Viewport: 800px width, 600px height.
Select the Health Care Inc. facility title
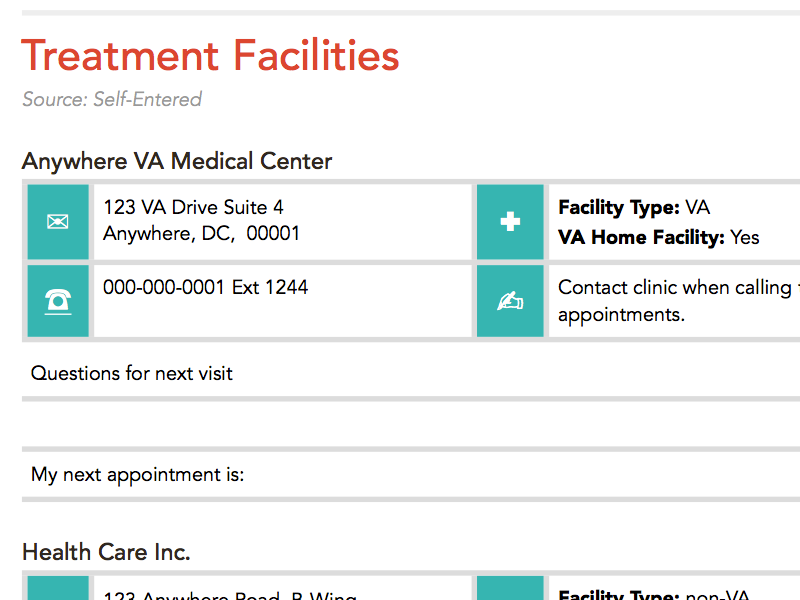point(106,552)
